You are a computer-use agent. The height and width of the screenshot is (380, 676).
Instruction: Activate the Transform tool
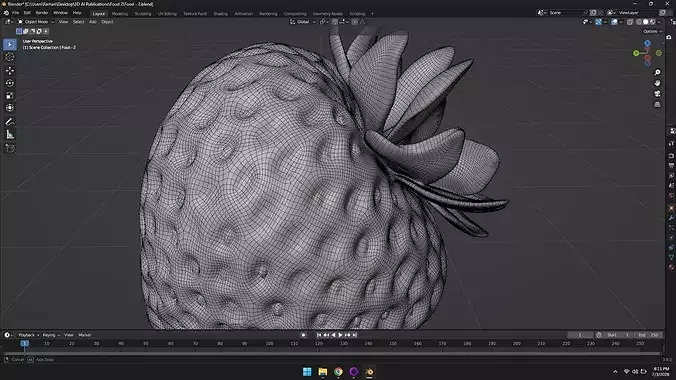coord(10,108)
